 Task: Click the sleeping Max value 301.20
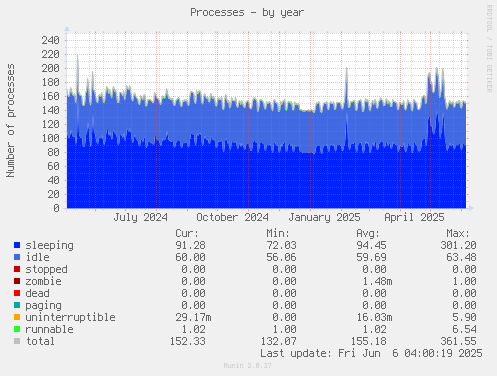[458, 245]
